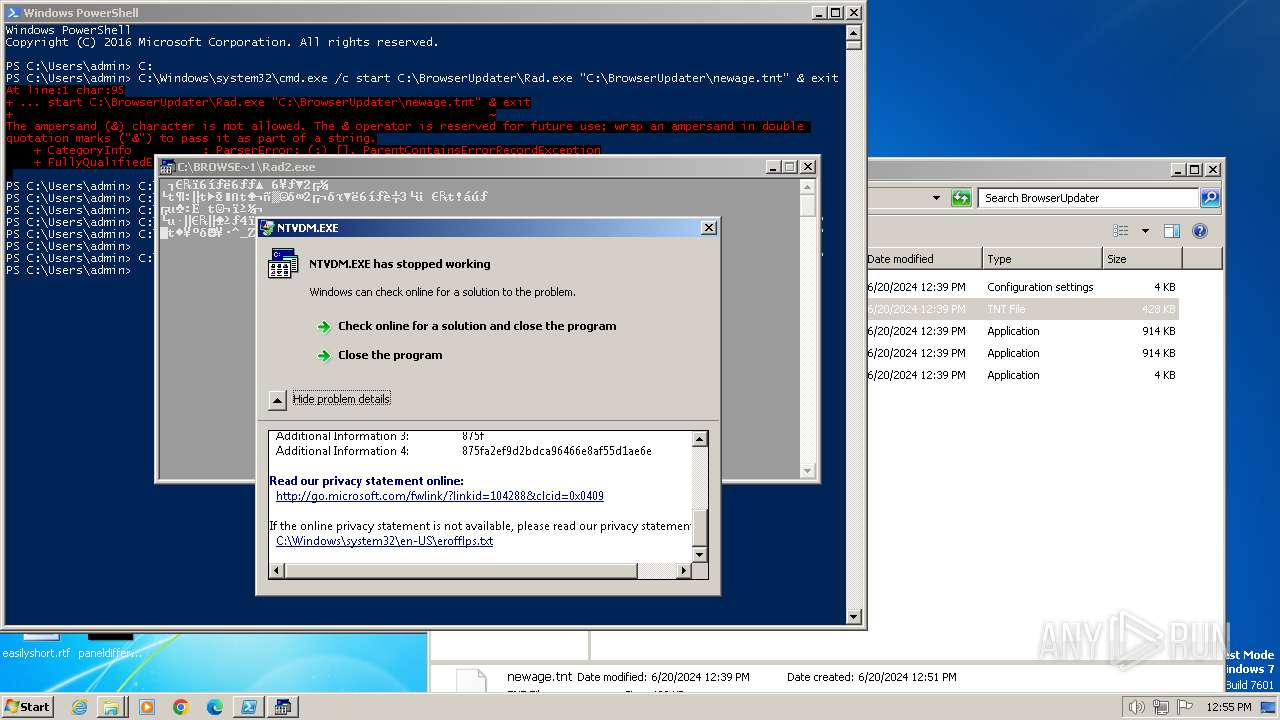The image size is (1280, 720).
Task: Launch Internet Explorer from the taskbar
Action: [x=80, y=707]
